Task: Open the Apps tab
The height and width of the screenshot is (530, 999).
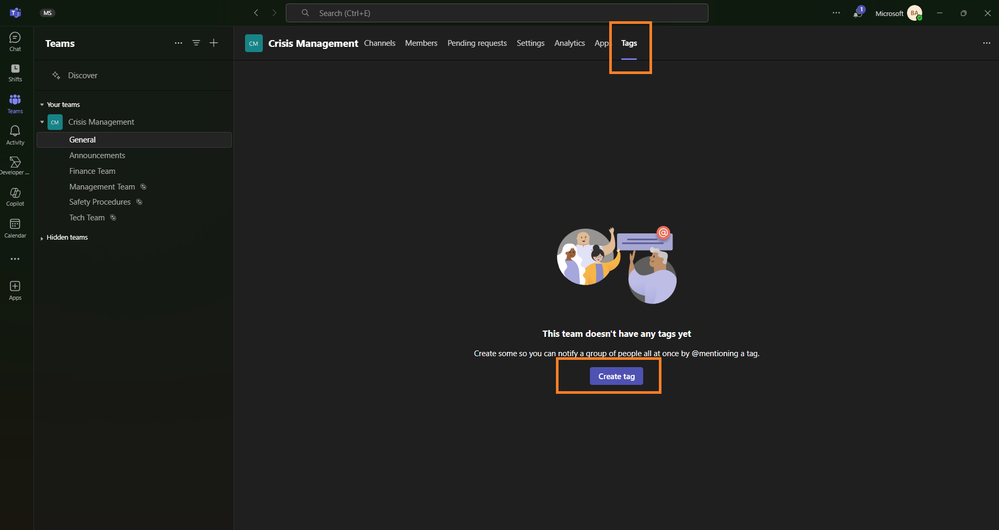Action: coord(602,43)
